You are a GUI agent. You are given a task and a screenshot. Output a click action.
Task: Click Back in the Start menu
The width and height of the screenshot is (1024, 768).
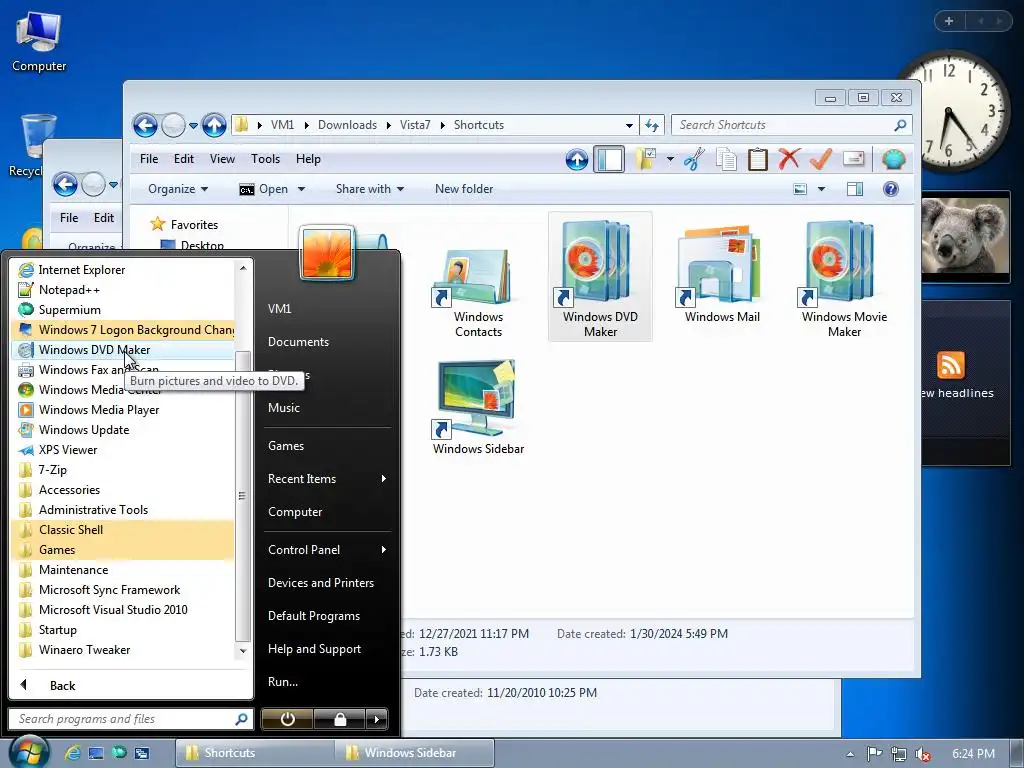pos(131,685)
